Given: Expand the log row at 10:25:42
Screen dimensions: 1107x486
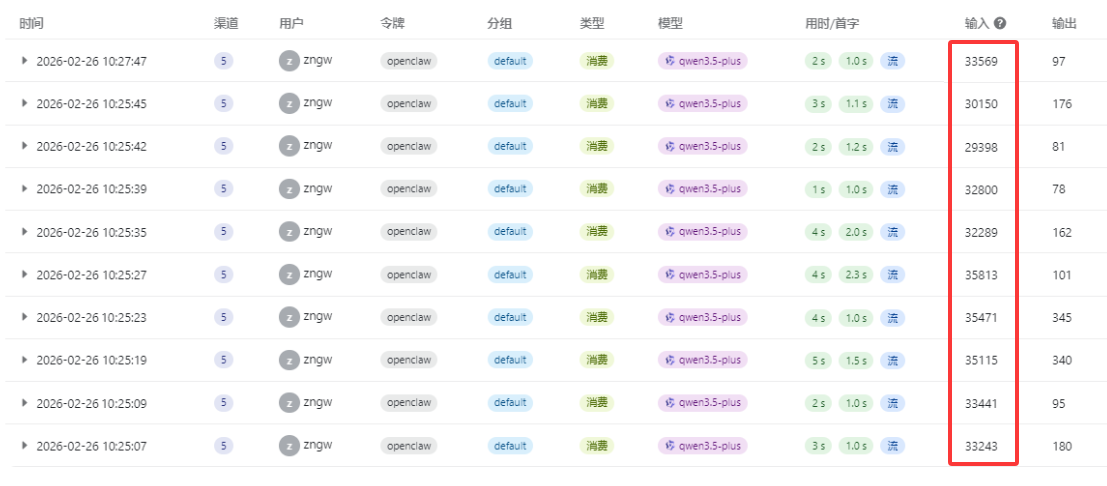Looking at the screenshot, I should point(25,146).
